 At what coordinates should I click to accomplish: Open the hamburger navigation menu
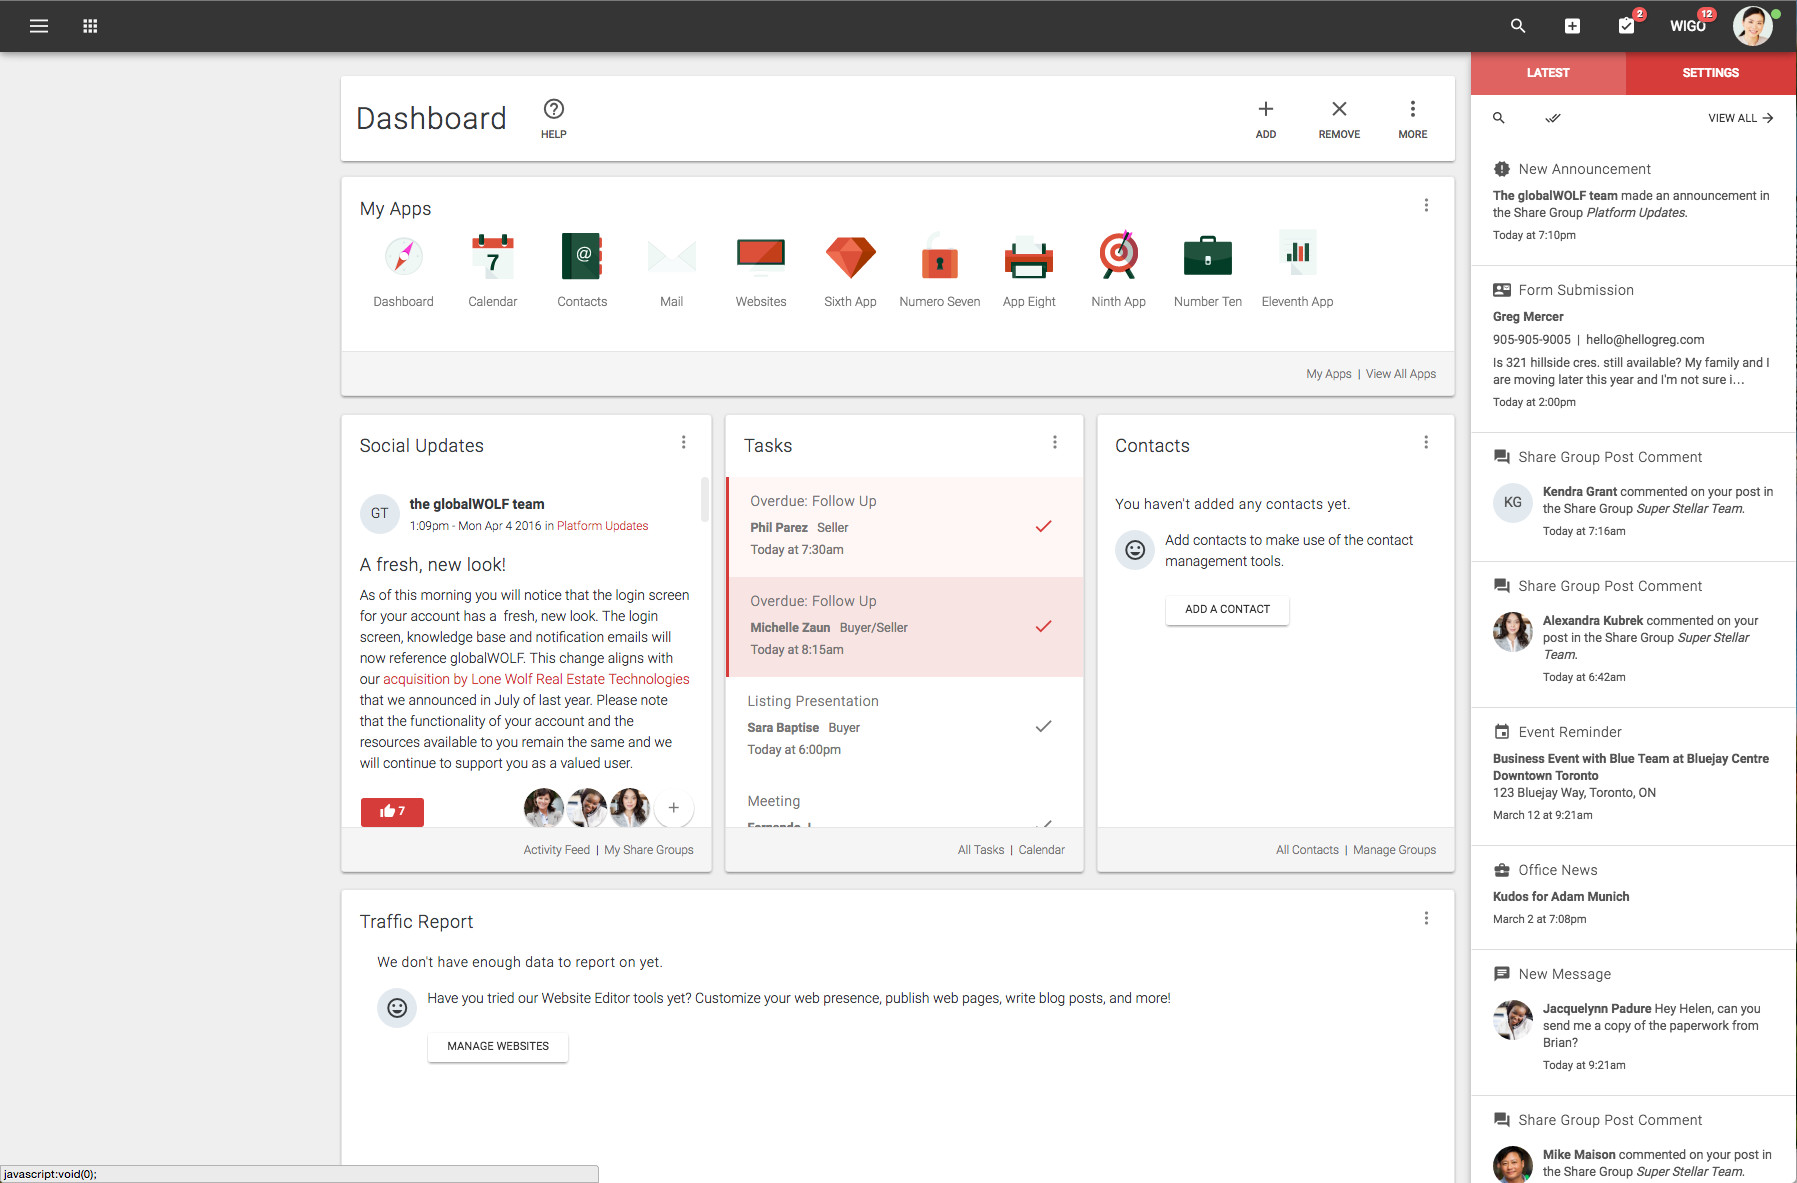point(39,26)
